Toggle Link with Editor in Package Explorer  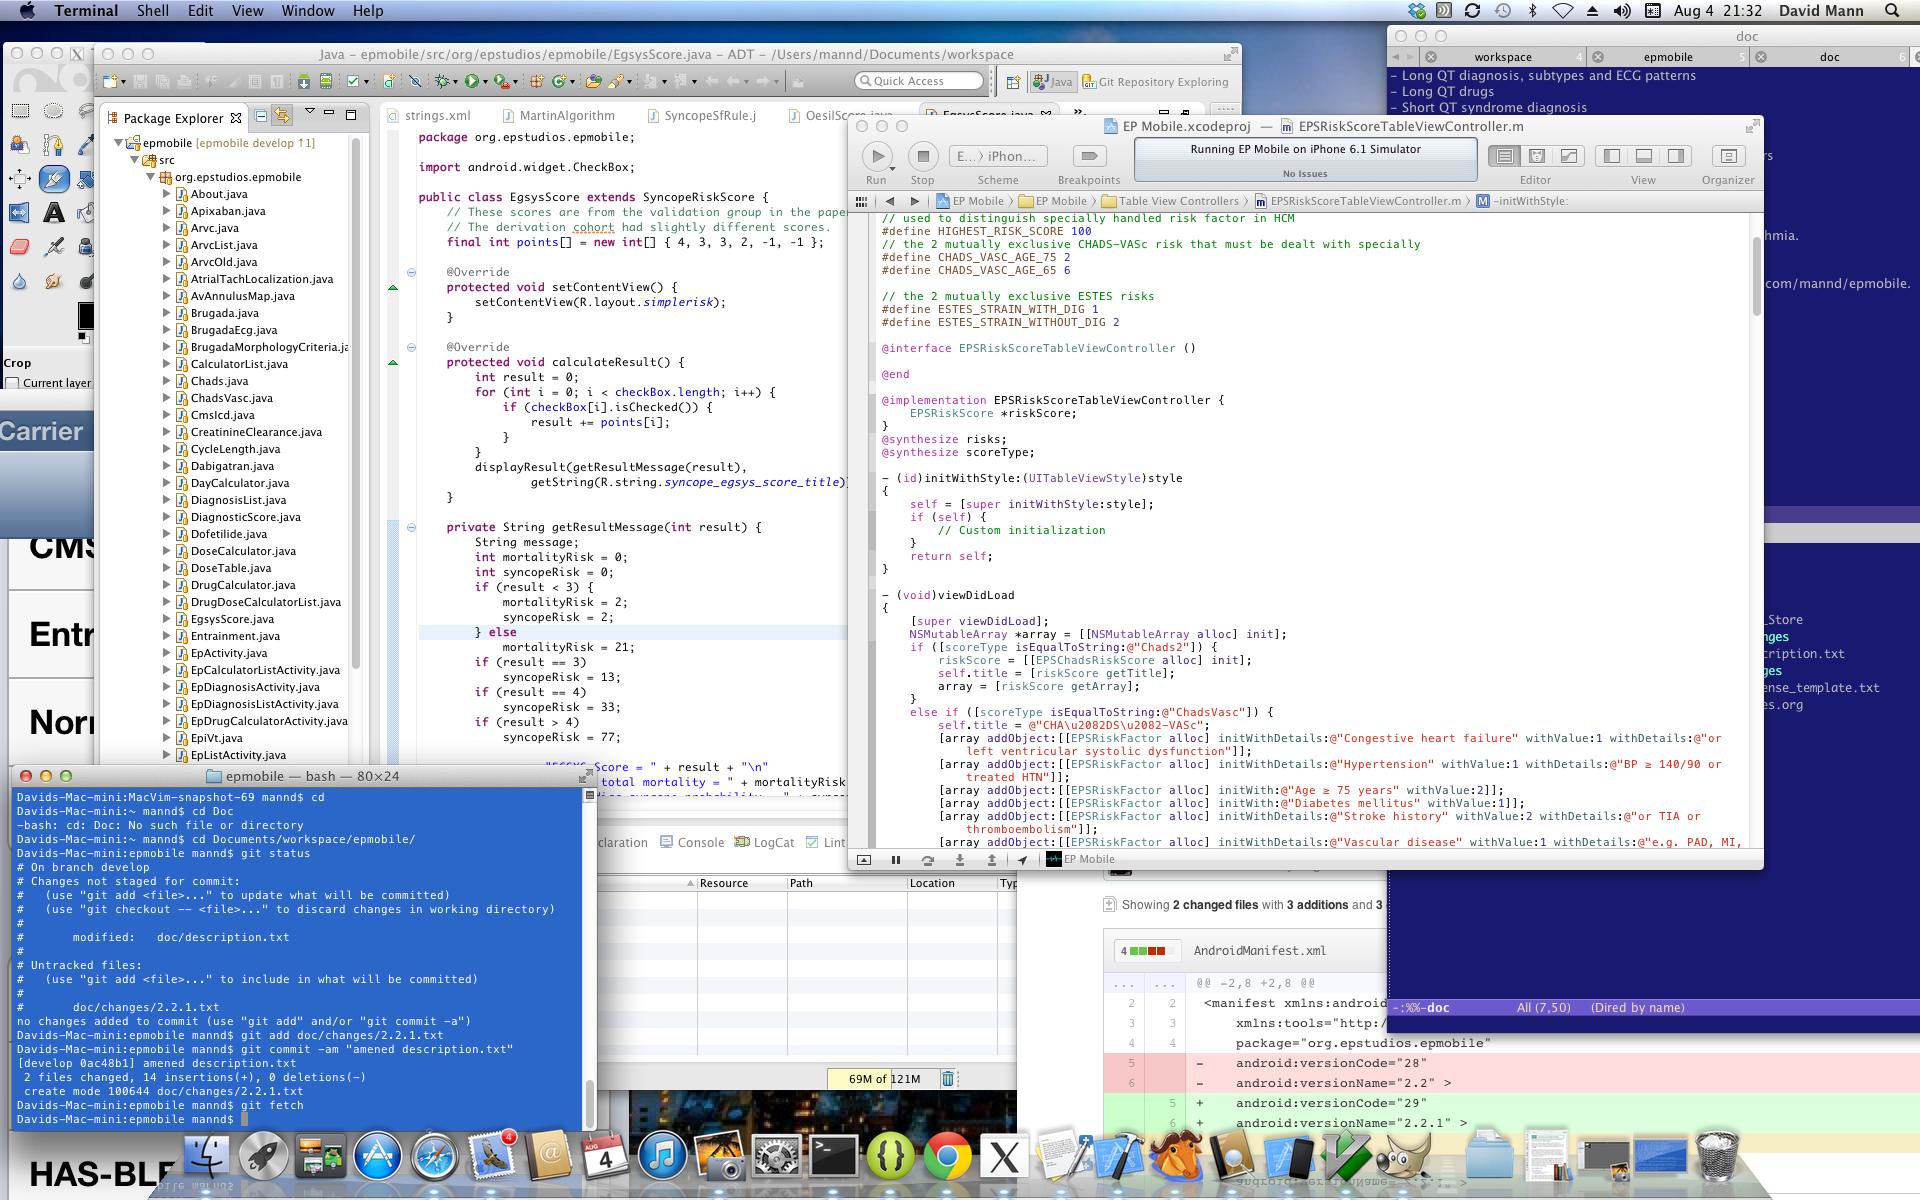click(x=282, y=116)
